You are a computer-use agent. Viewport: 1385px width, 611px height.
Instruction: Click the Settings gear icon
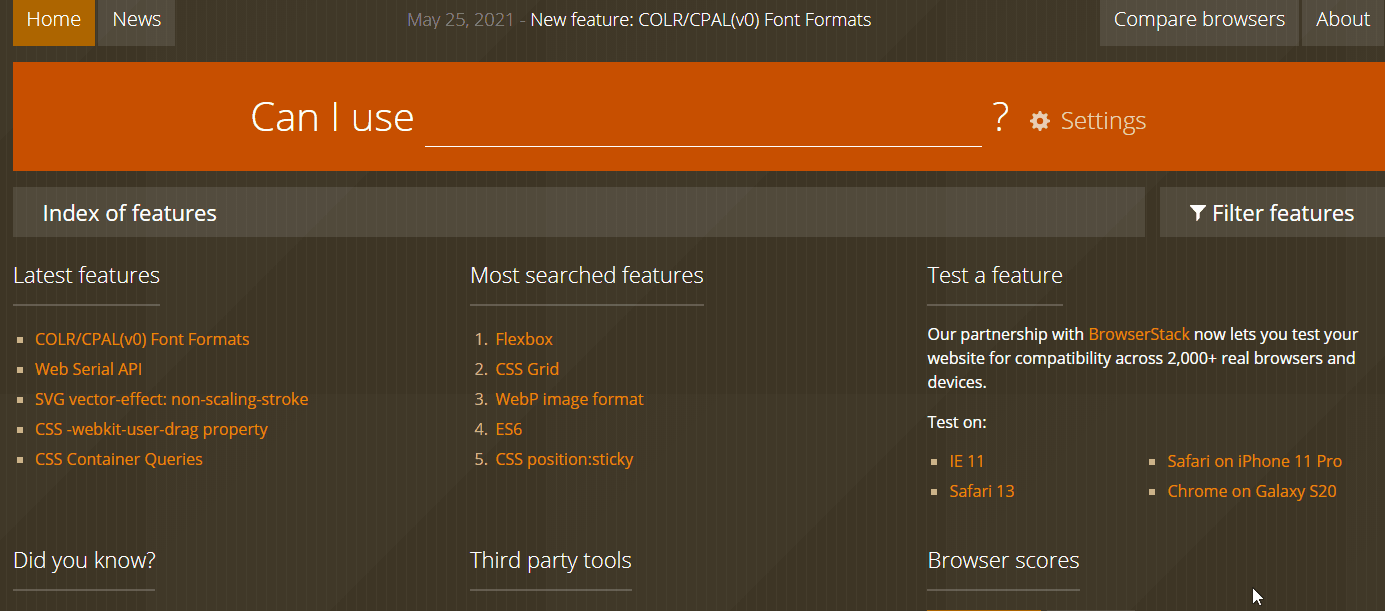tap(1040, 121)
